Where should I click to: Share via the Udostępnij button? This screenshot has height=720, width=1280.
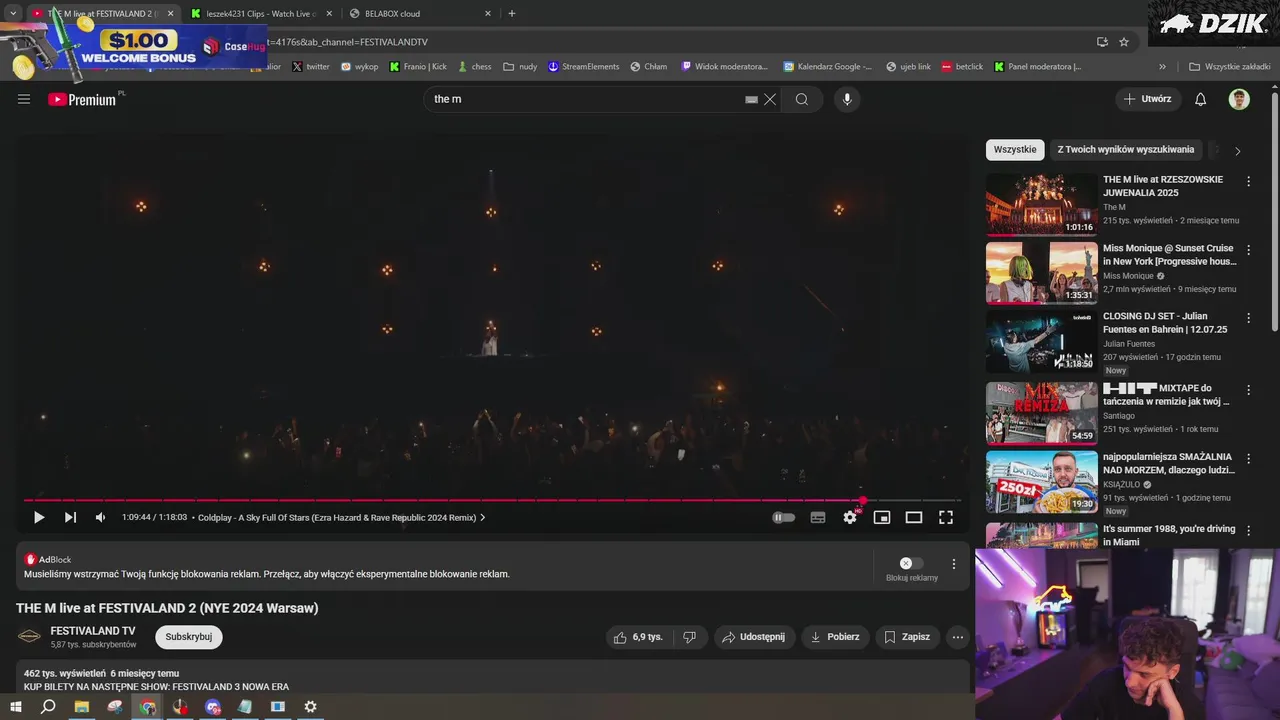pyautogui.click(x=754, y=637)
